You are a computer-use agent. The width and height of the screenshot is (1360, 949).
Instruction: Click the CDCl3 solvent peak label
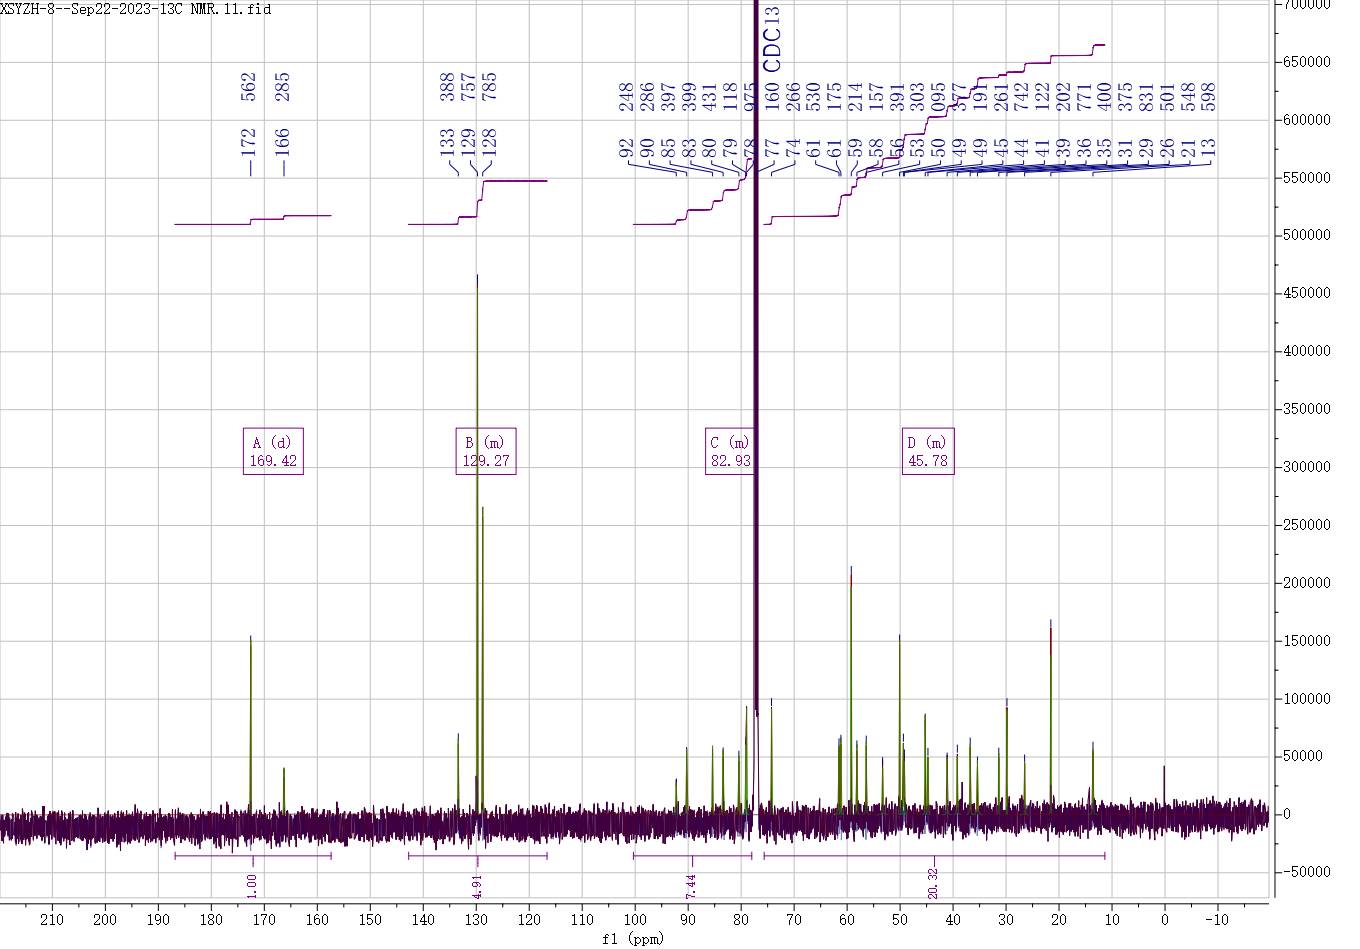click(x=772, y=40)
